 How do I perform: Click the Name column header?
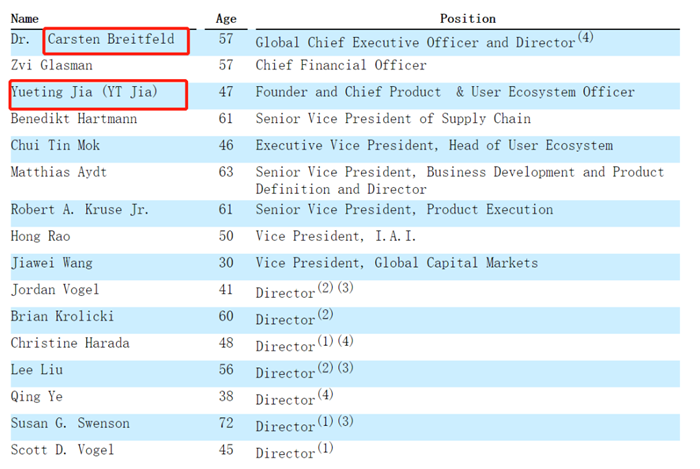coord(25,18)
